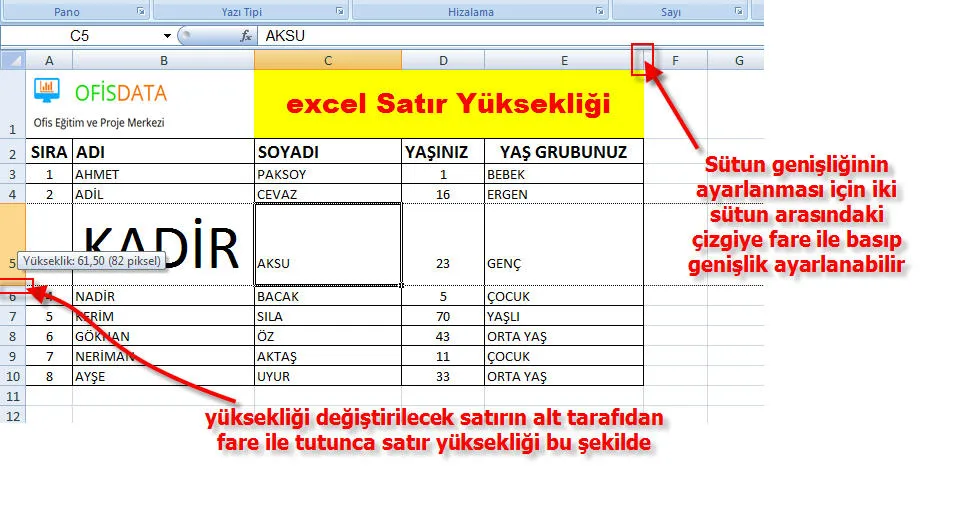Click the OFISDATA monitor logo icon

point(47,91)
